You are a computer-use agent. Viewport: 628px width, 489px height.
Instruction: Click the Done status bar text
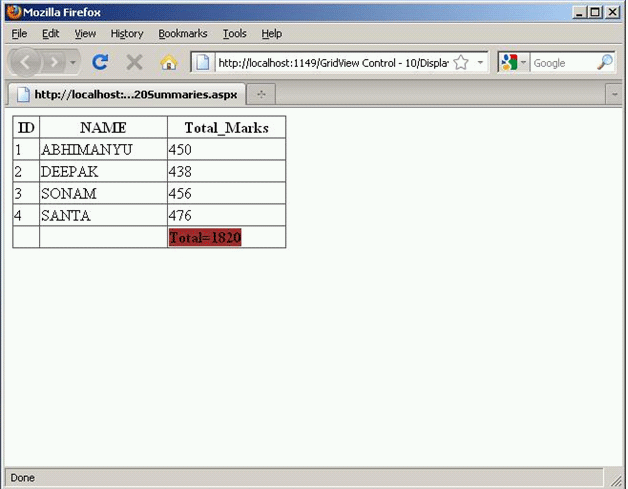pos(22,478)
